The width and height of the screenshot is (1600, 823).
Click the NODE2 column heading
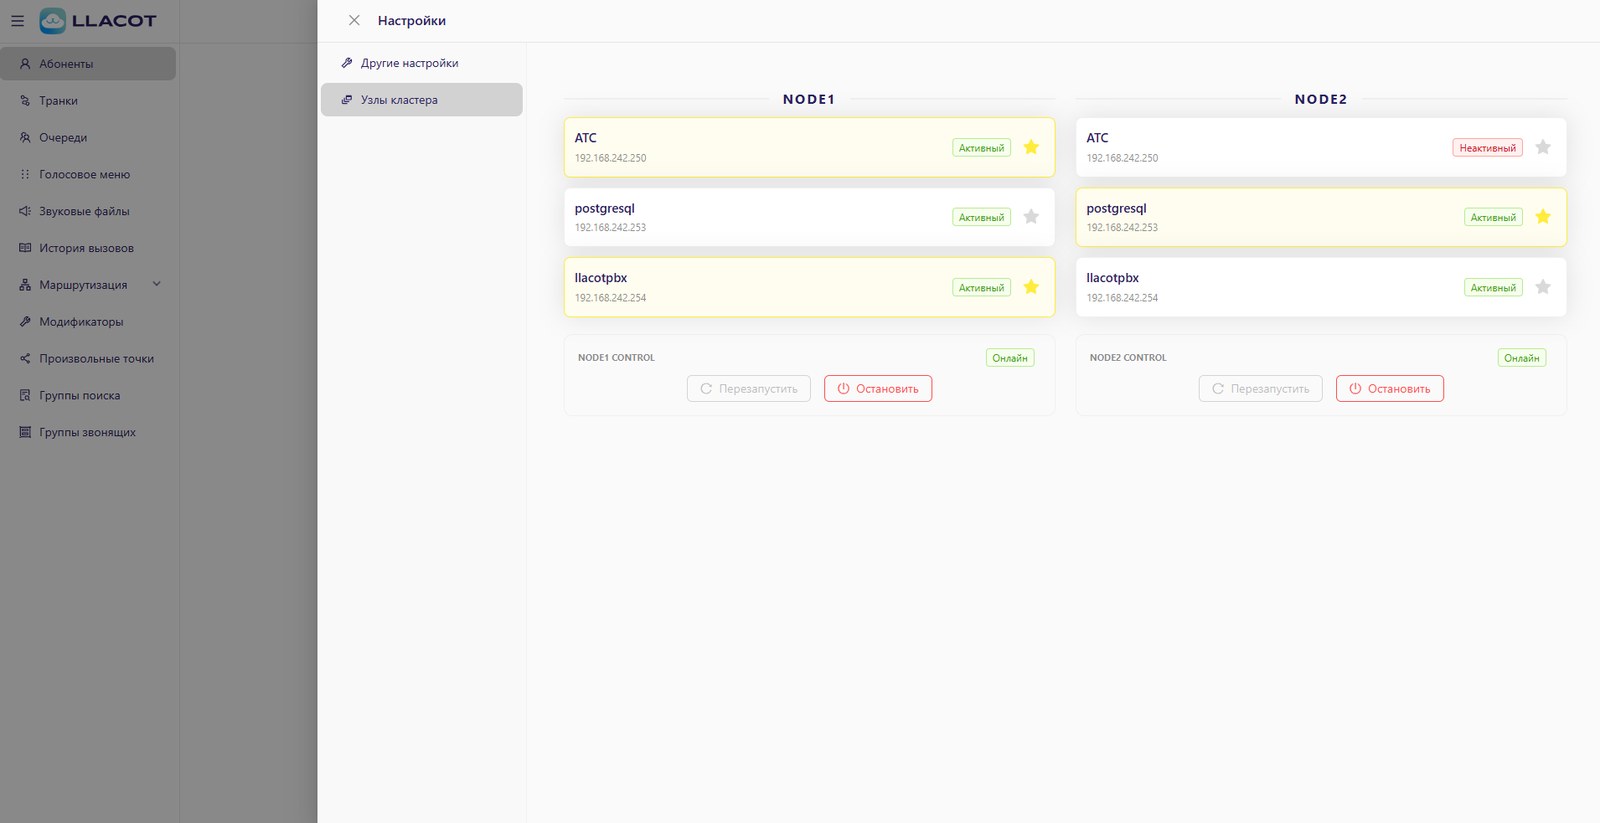point(1321,99)
